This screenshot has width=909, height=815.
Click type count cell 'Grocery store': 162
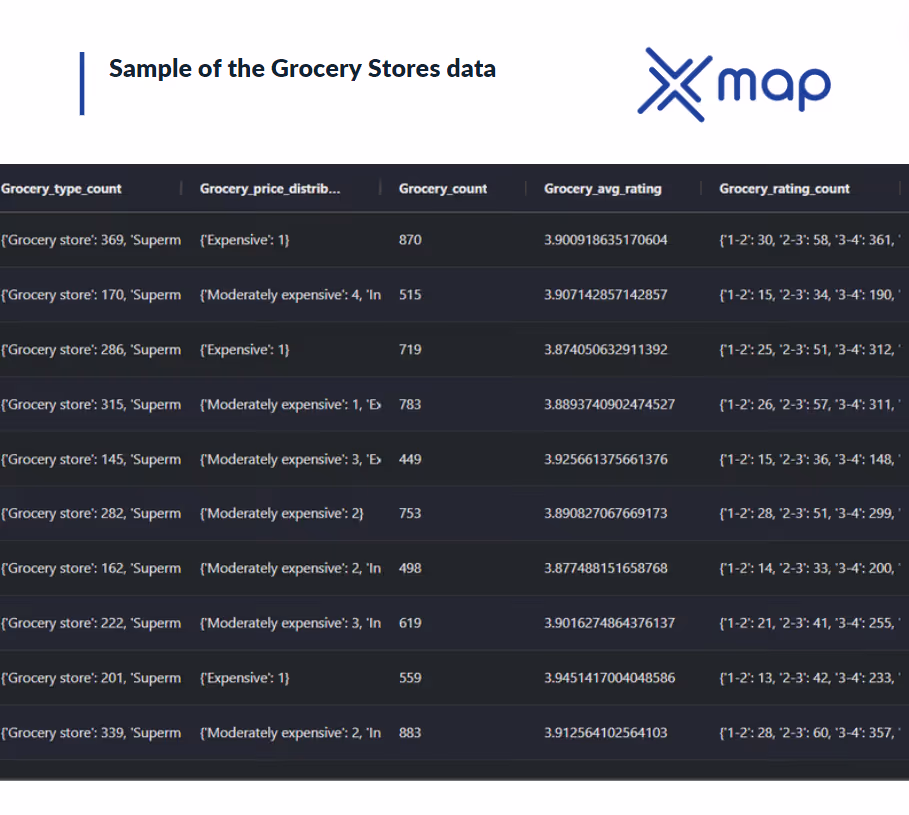click(x=91, y=568)
